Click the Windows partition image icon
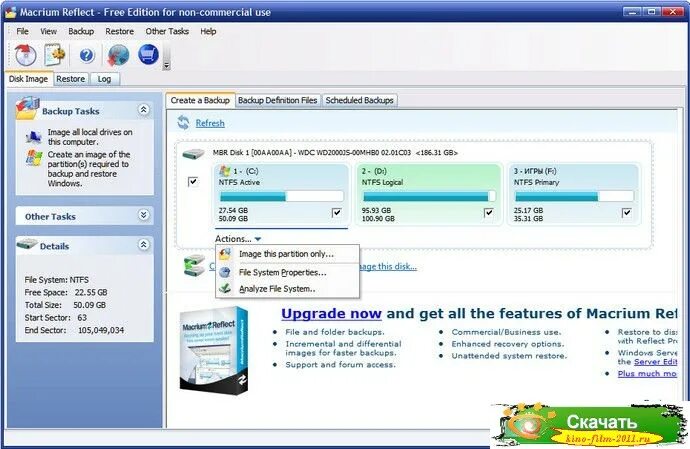This screenshot has height=449, width=690. [x=34, y=158]
